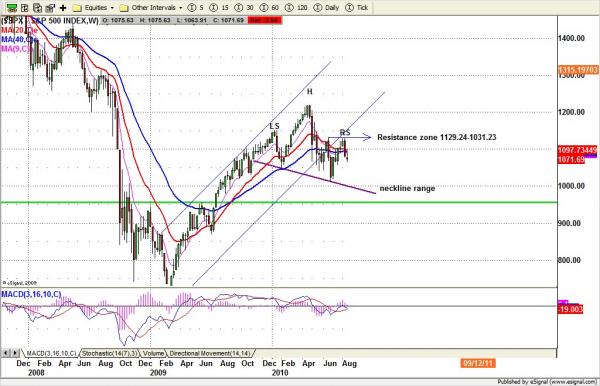This screenshot has width=600, height=386.
Task: Select the 15-minute interval button
Action: click(220, 8)
